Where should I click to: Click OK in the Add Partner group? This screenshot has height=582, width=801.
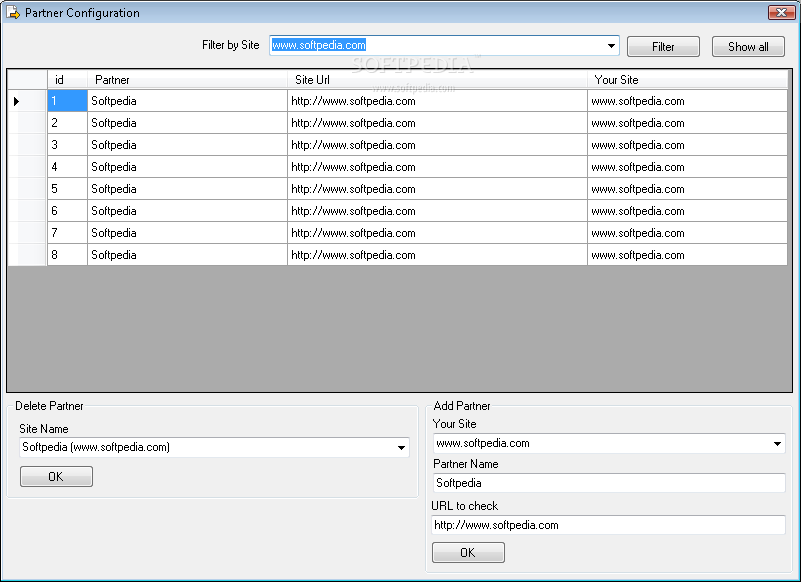click(468, 552)
